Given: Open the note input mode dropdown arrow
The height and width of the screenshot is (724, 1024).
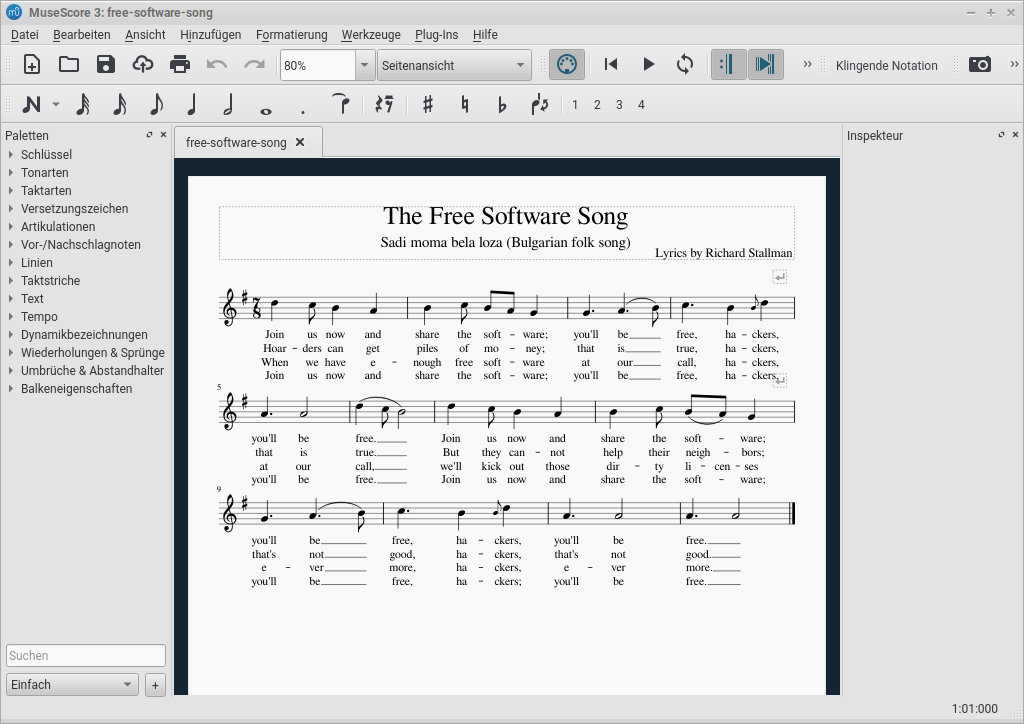Looking at the screenshot, I should coord(56,104).
